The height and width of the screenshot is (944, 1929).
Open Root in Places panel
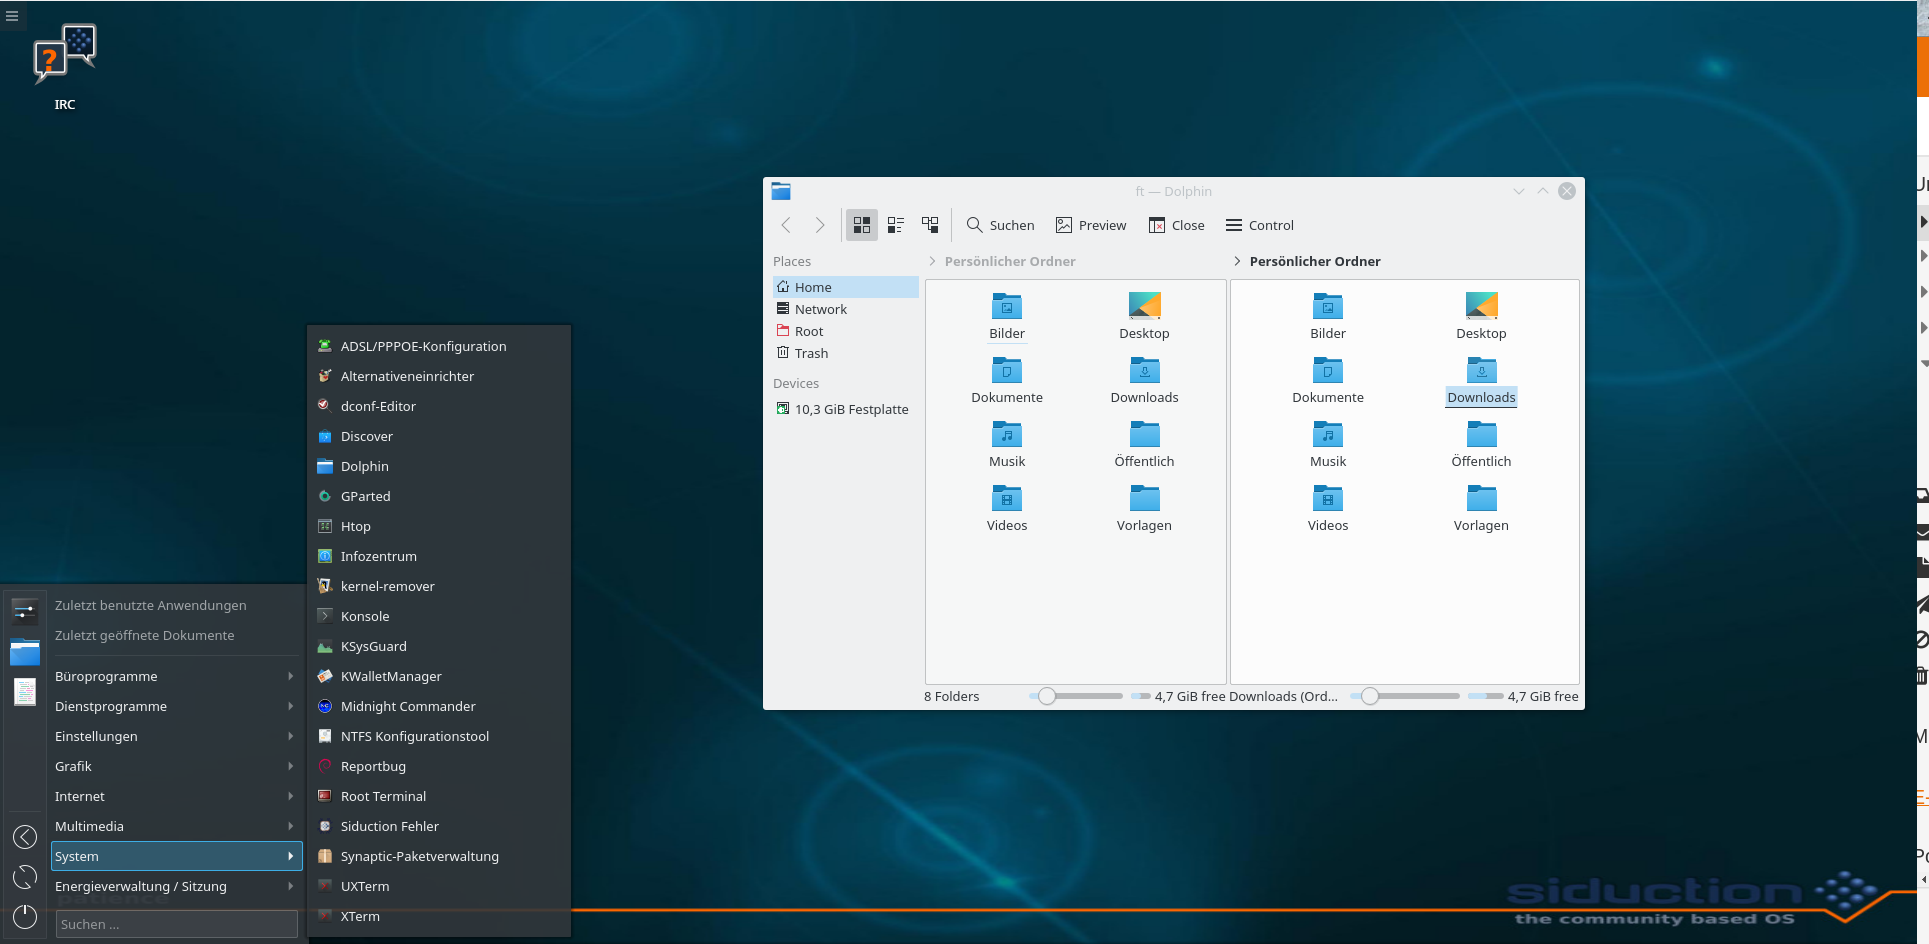coord(845,331)
